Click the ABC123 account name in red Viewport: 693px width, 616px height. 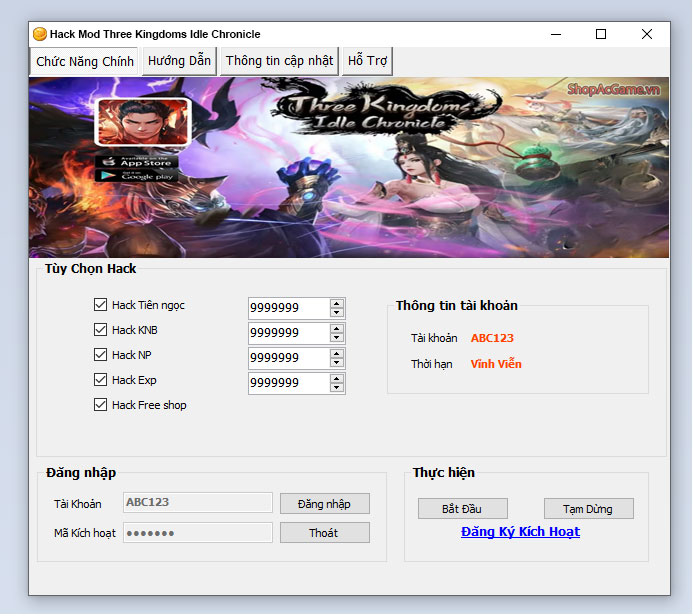click(492, 338)
